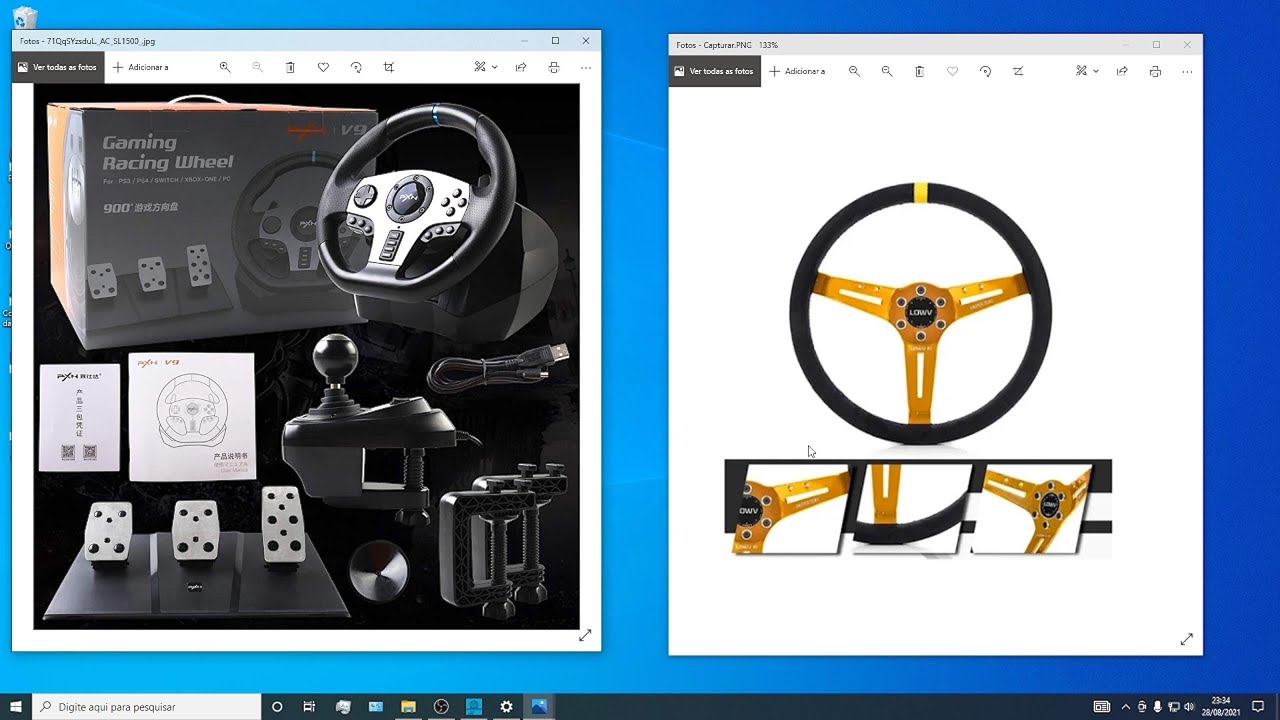Open Task View on the taskbar
The image size is (1280, 720).
point(309,706)
